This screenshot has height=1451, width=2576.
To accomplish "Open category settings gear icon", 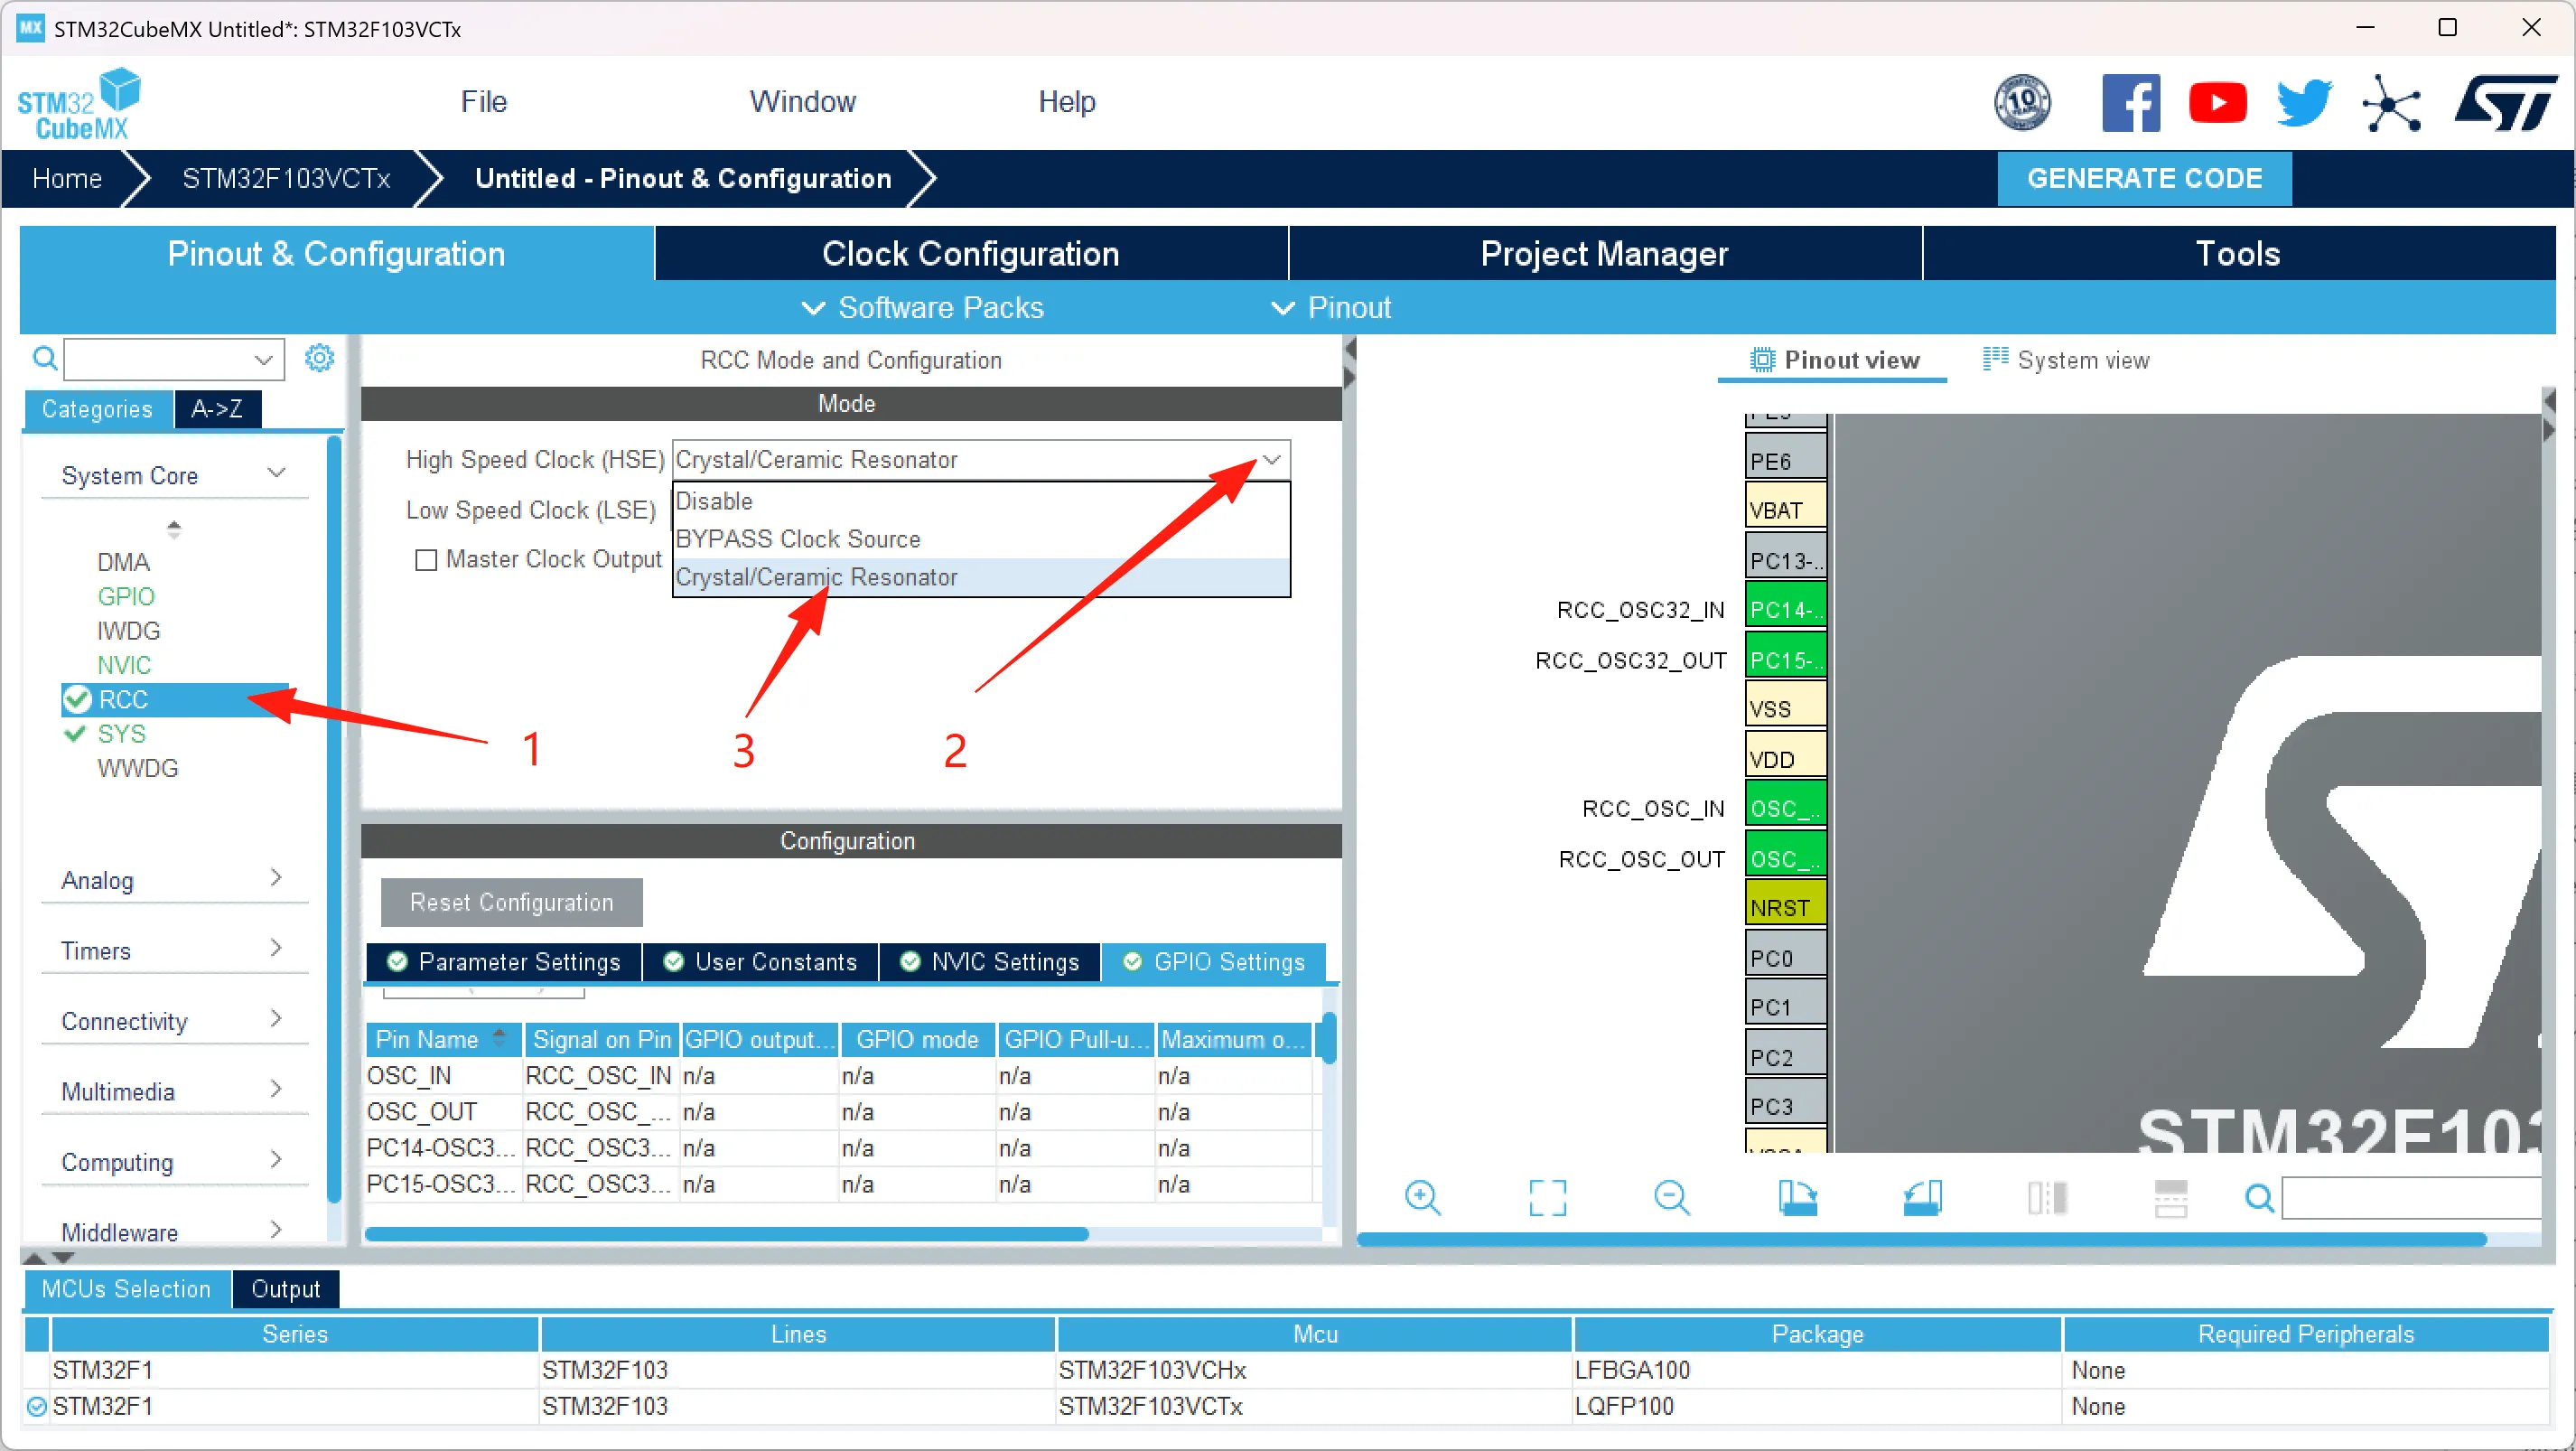I will pyautogui.click(x=319, y=358).
